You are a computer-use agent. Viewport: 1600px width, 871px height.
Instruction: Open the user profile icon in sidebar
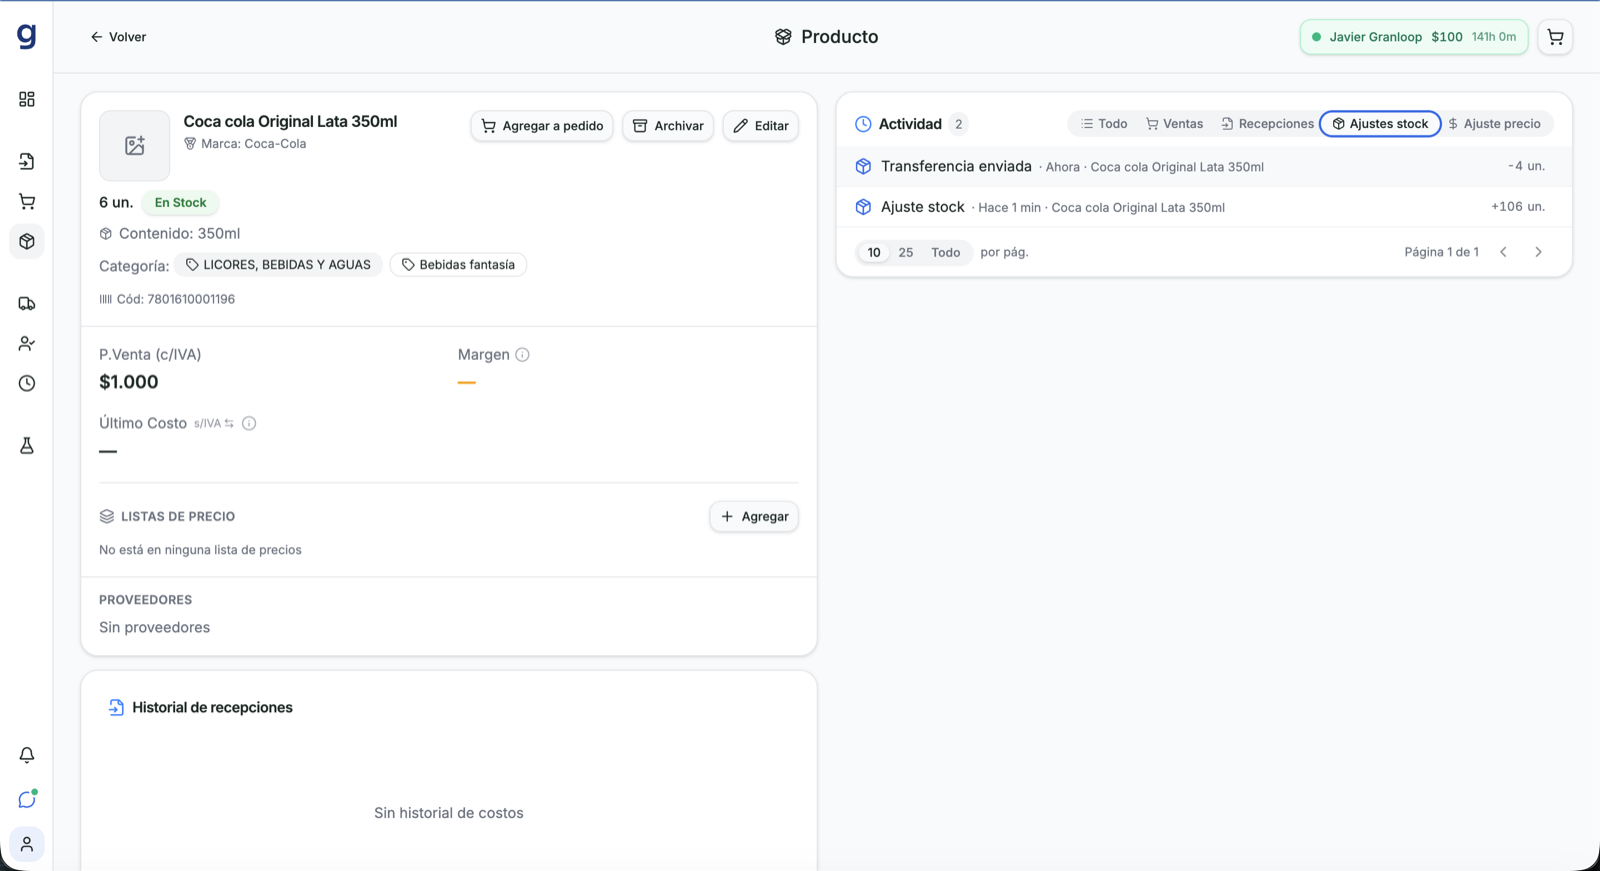point(27,844)
